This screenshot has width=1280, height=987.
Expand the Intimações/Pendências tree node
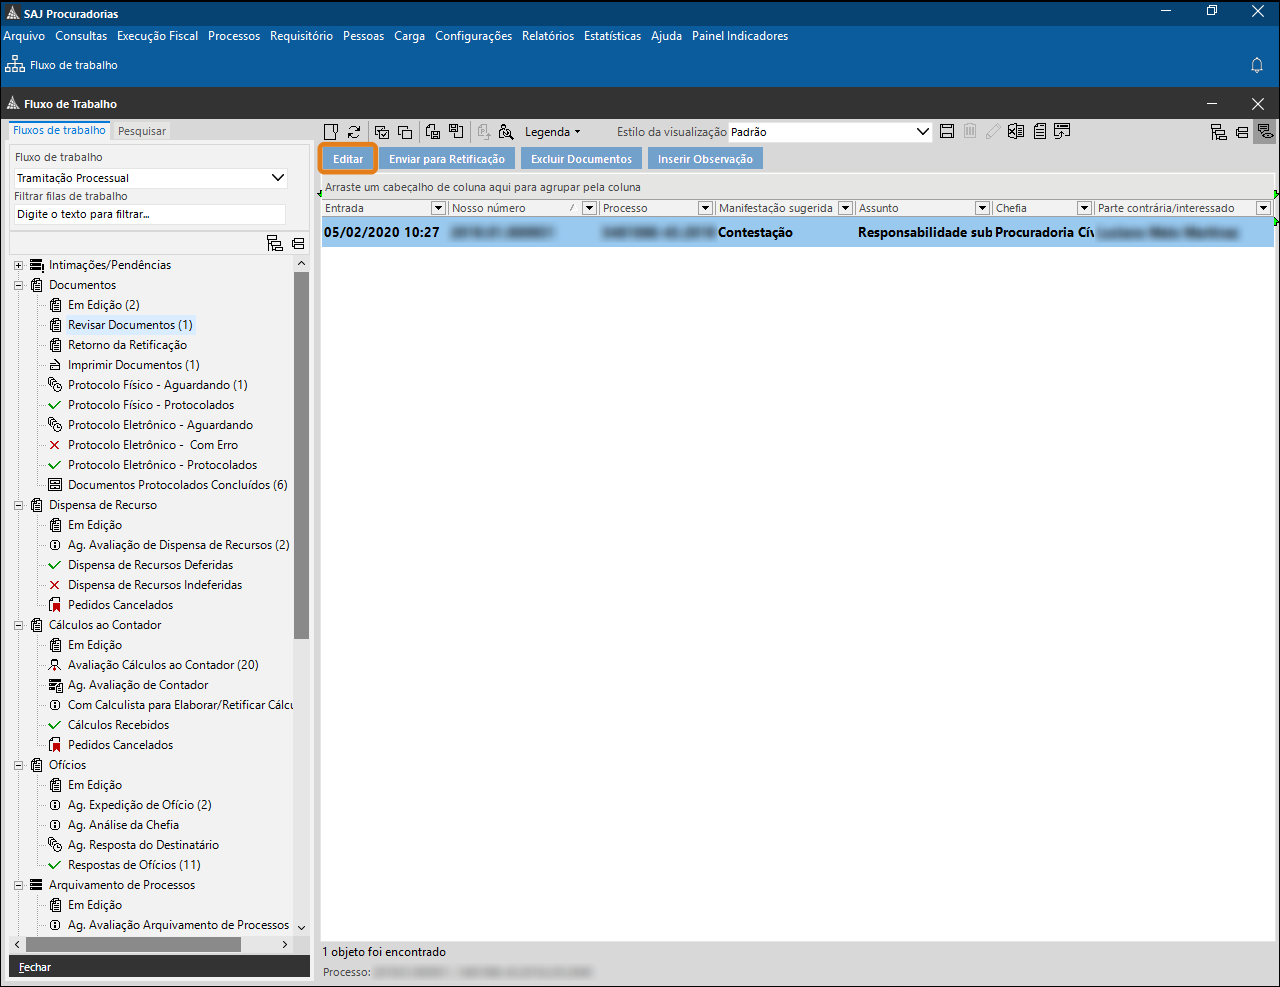pyautogui.click(x=18, y=265)
